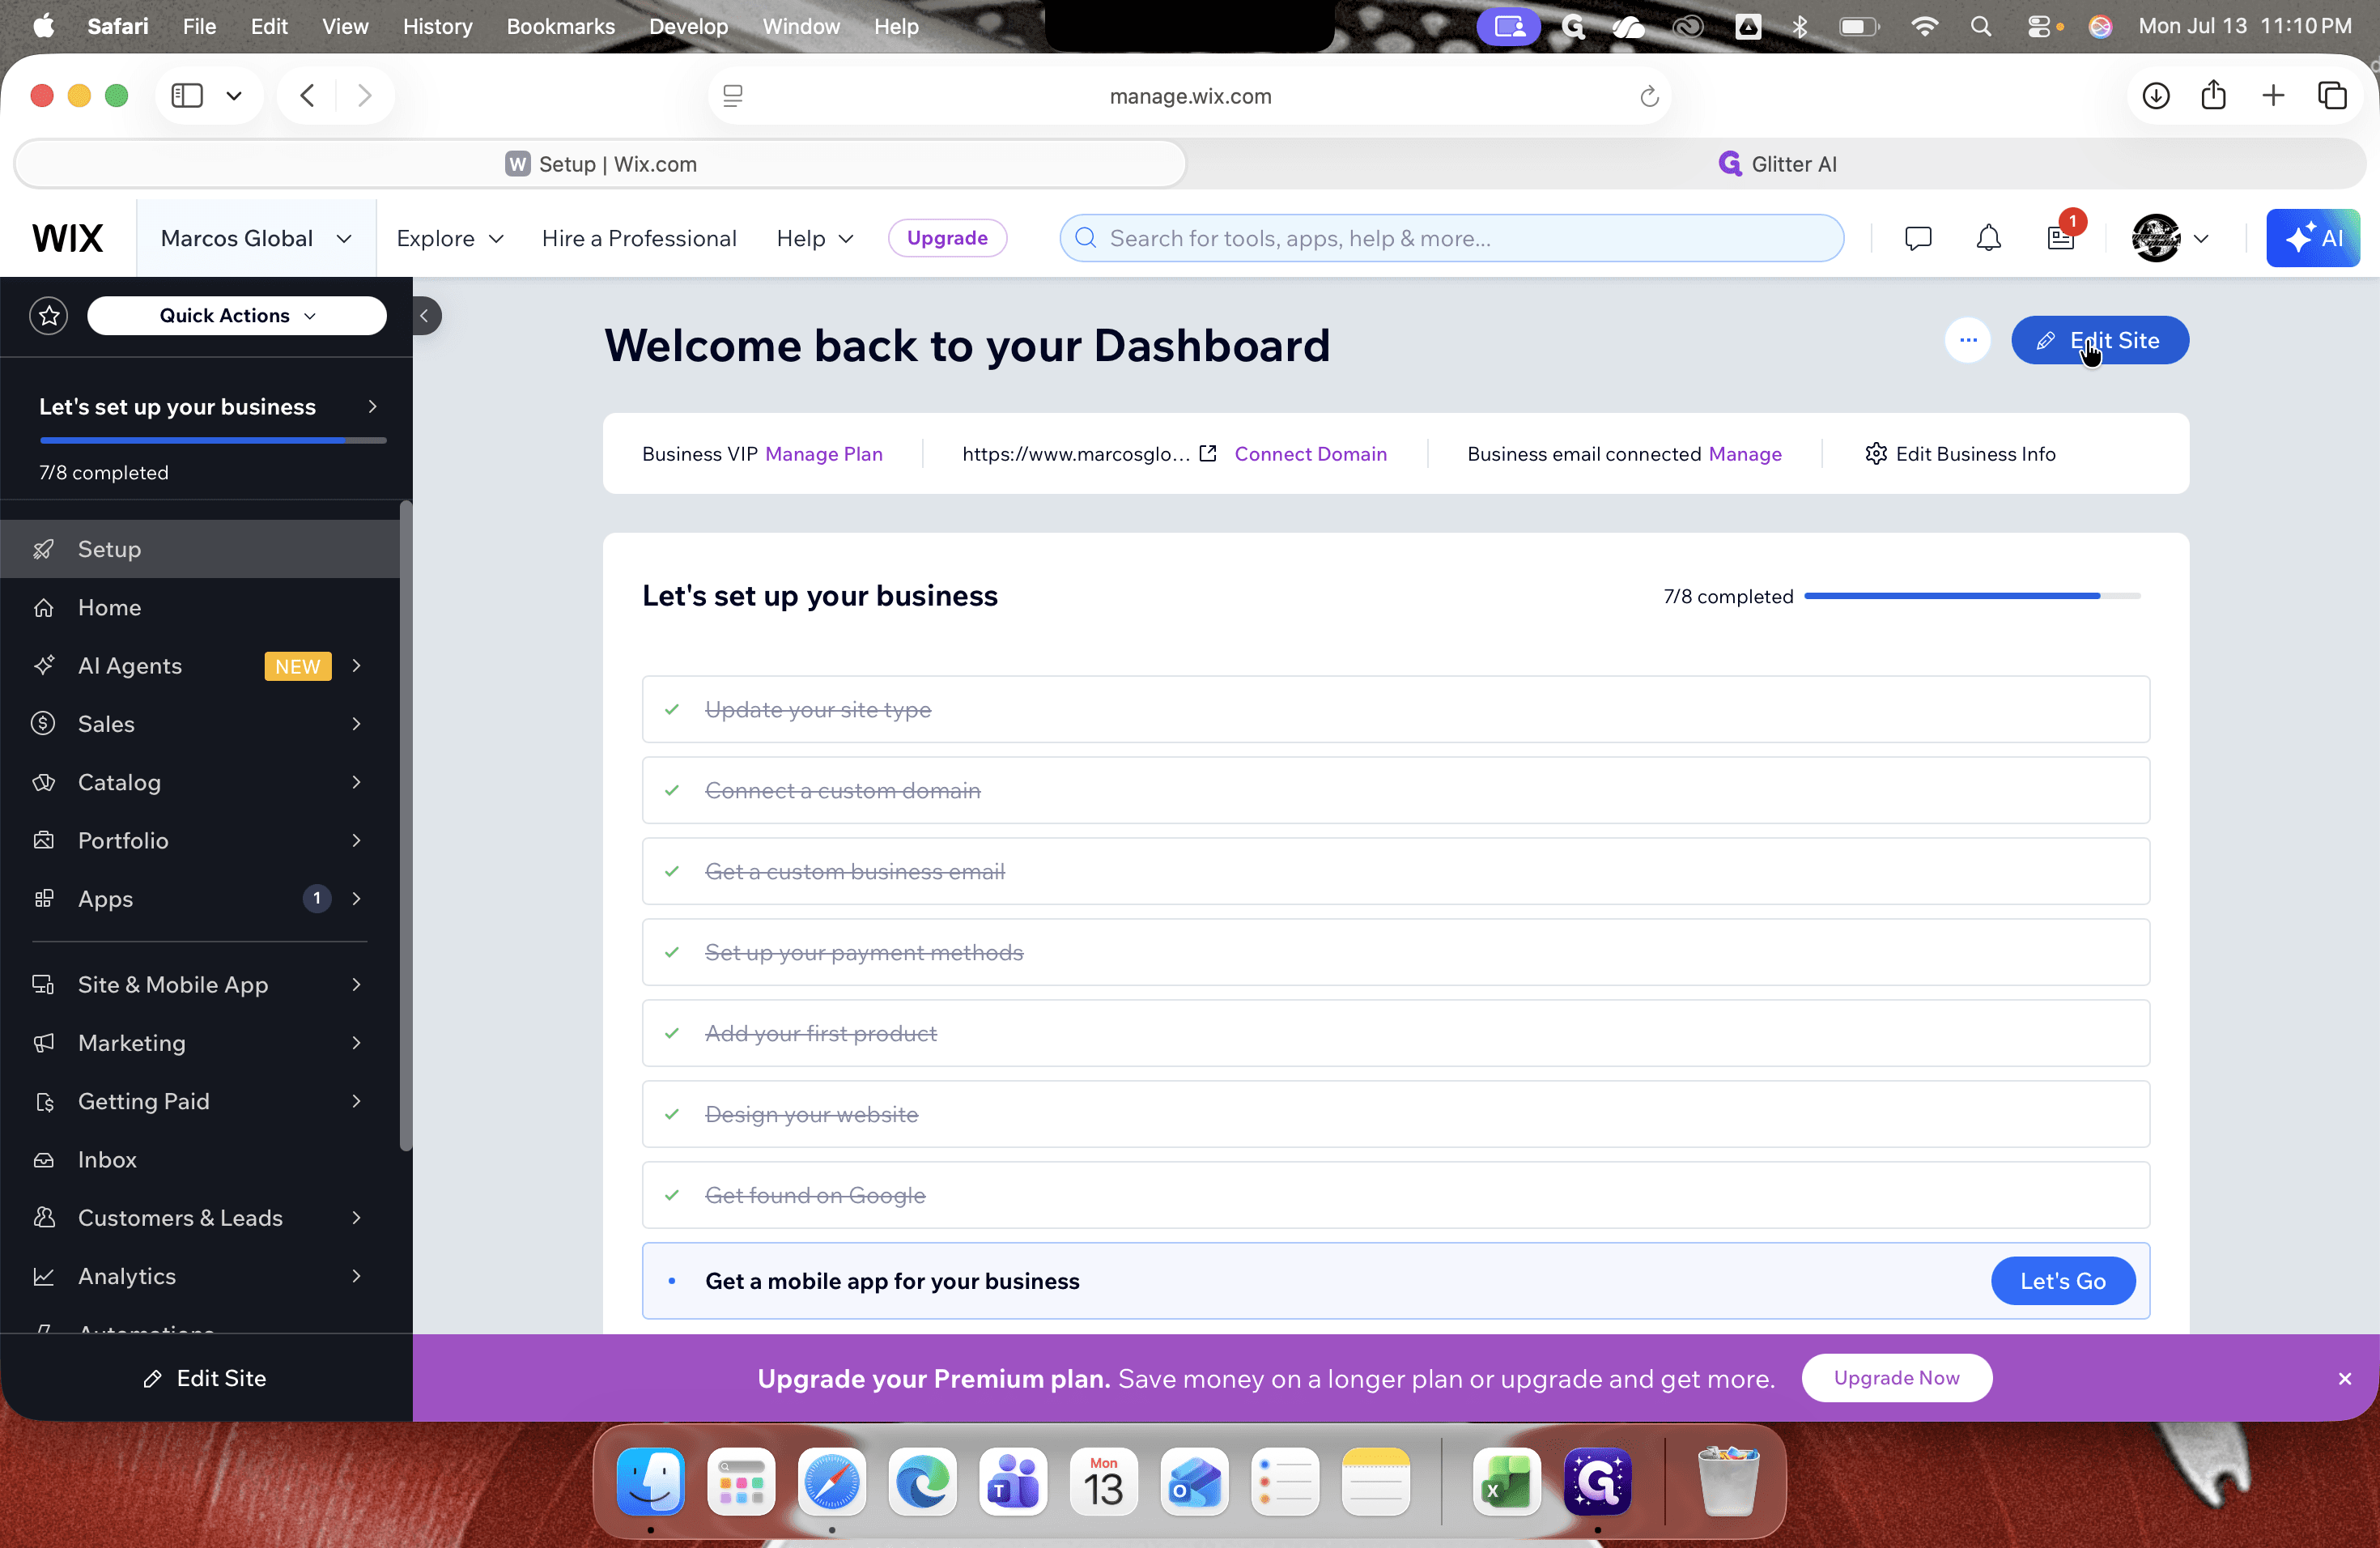Reload the page in Safari
The width and height of the screenshot is (2380, 1548).
(1648, 96)
